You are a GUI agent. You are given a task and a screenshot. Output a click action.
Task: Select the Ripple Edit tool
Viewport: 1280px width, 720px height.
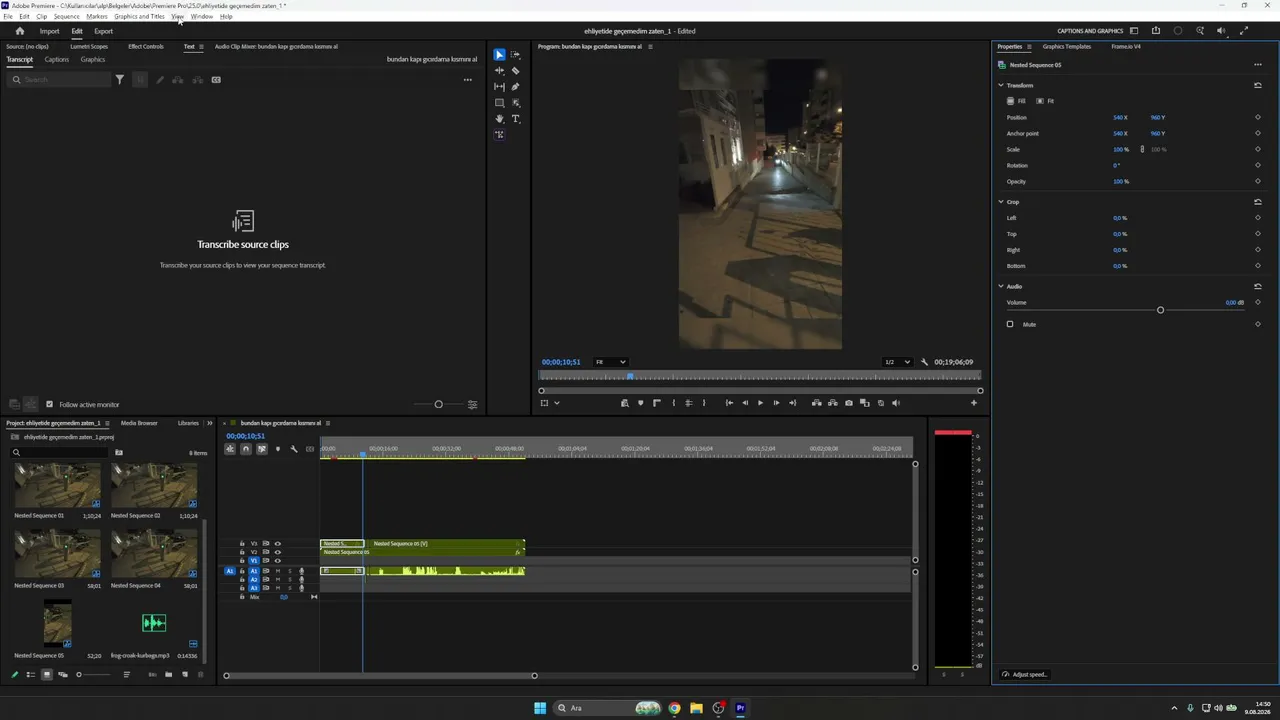[499, 71]
